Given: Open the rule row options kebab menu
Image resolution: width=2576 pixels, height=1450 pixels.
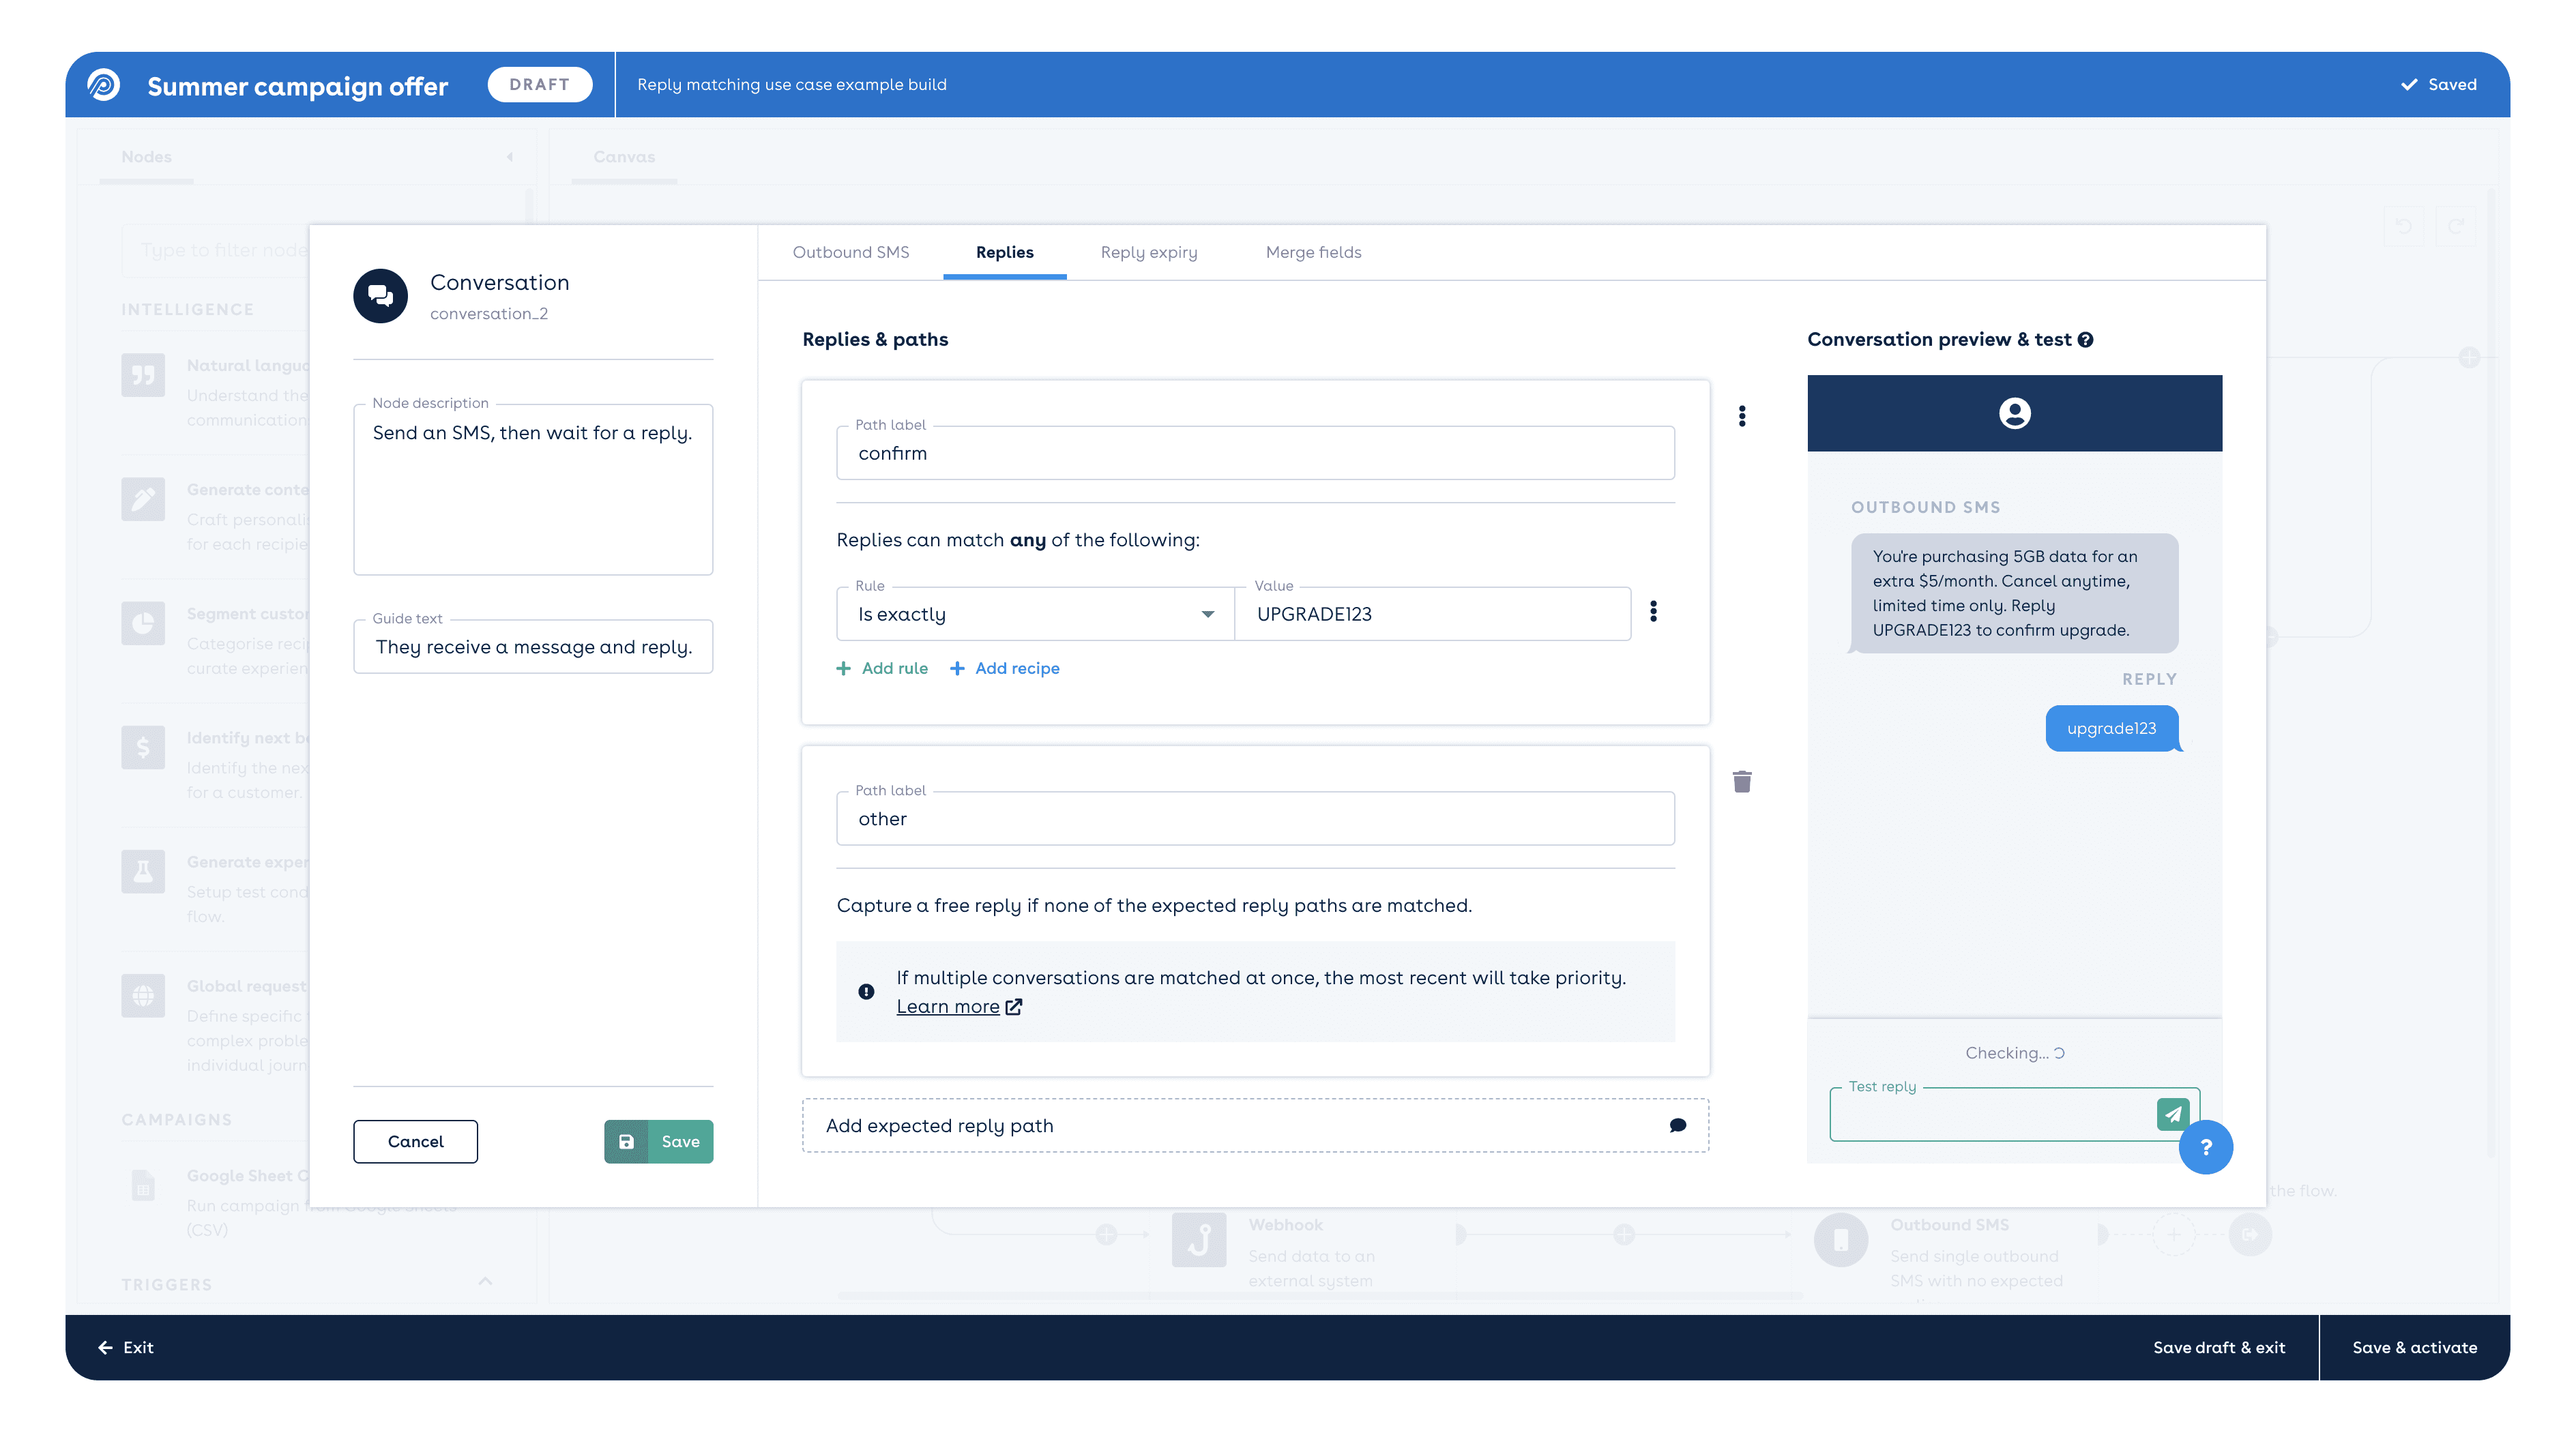Looking at the screenshot, I should [1653, 611].
